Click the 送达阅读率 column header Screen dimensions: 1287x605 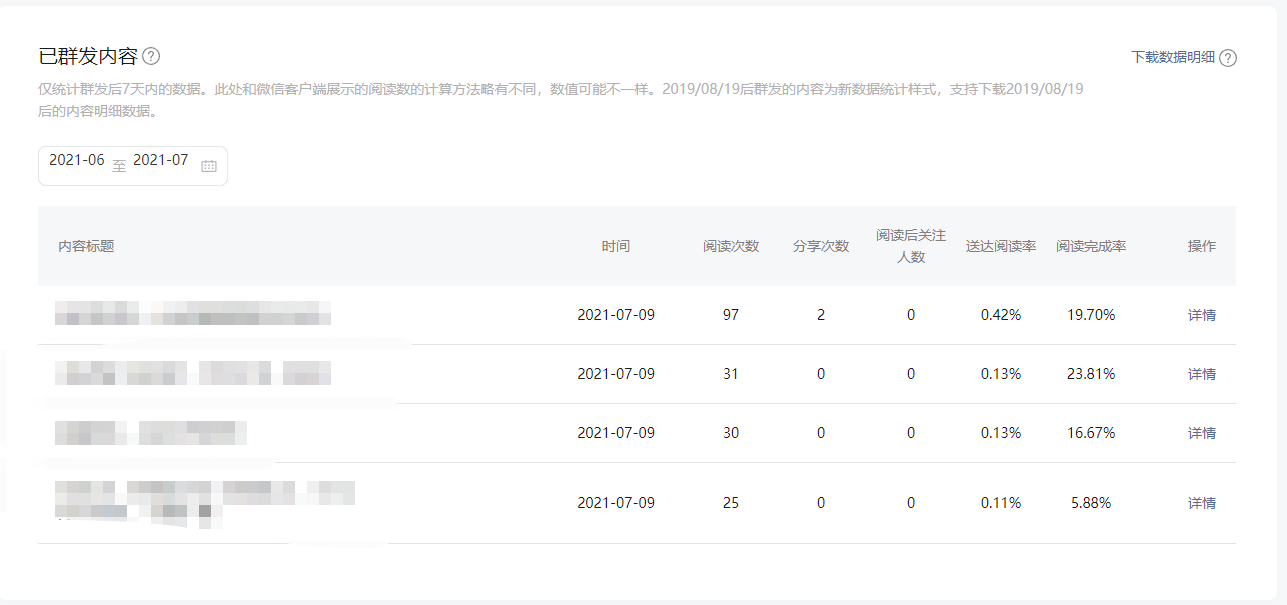(1001, 246)
